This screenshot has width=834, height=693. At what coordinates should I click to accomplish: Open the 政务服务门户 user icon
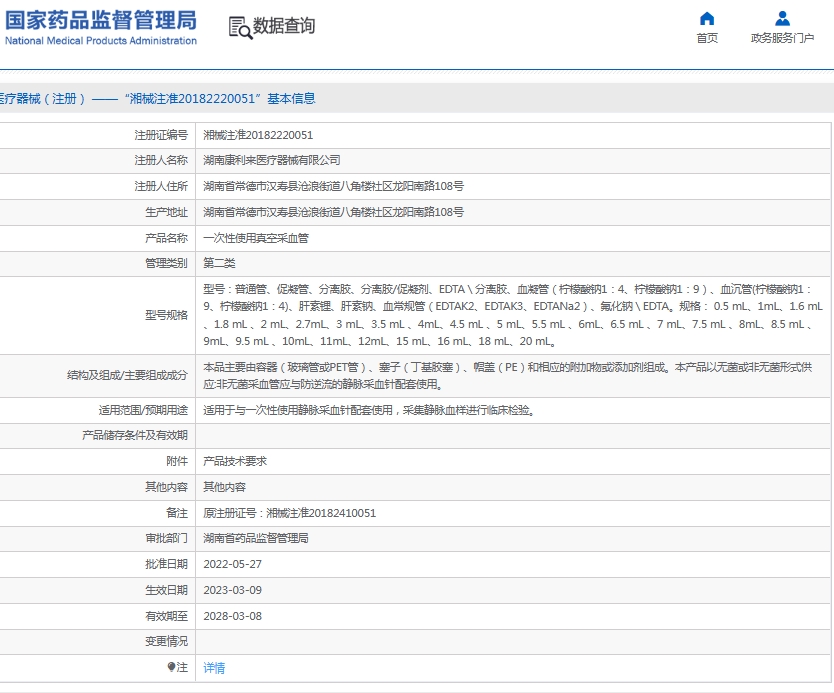[x=782, y=19]
